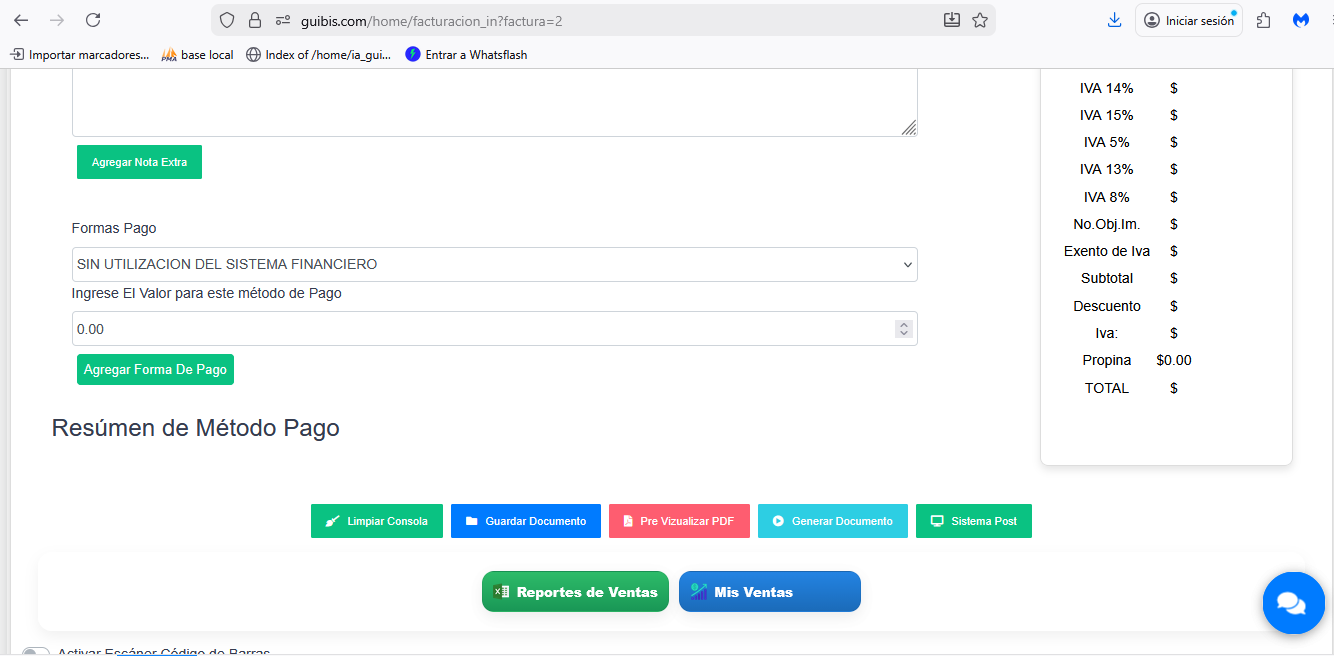The width and height of the screenshot is (1334, 656).
Task: Click the payment value number stepper arrows
Action: (x=904, y=329)
